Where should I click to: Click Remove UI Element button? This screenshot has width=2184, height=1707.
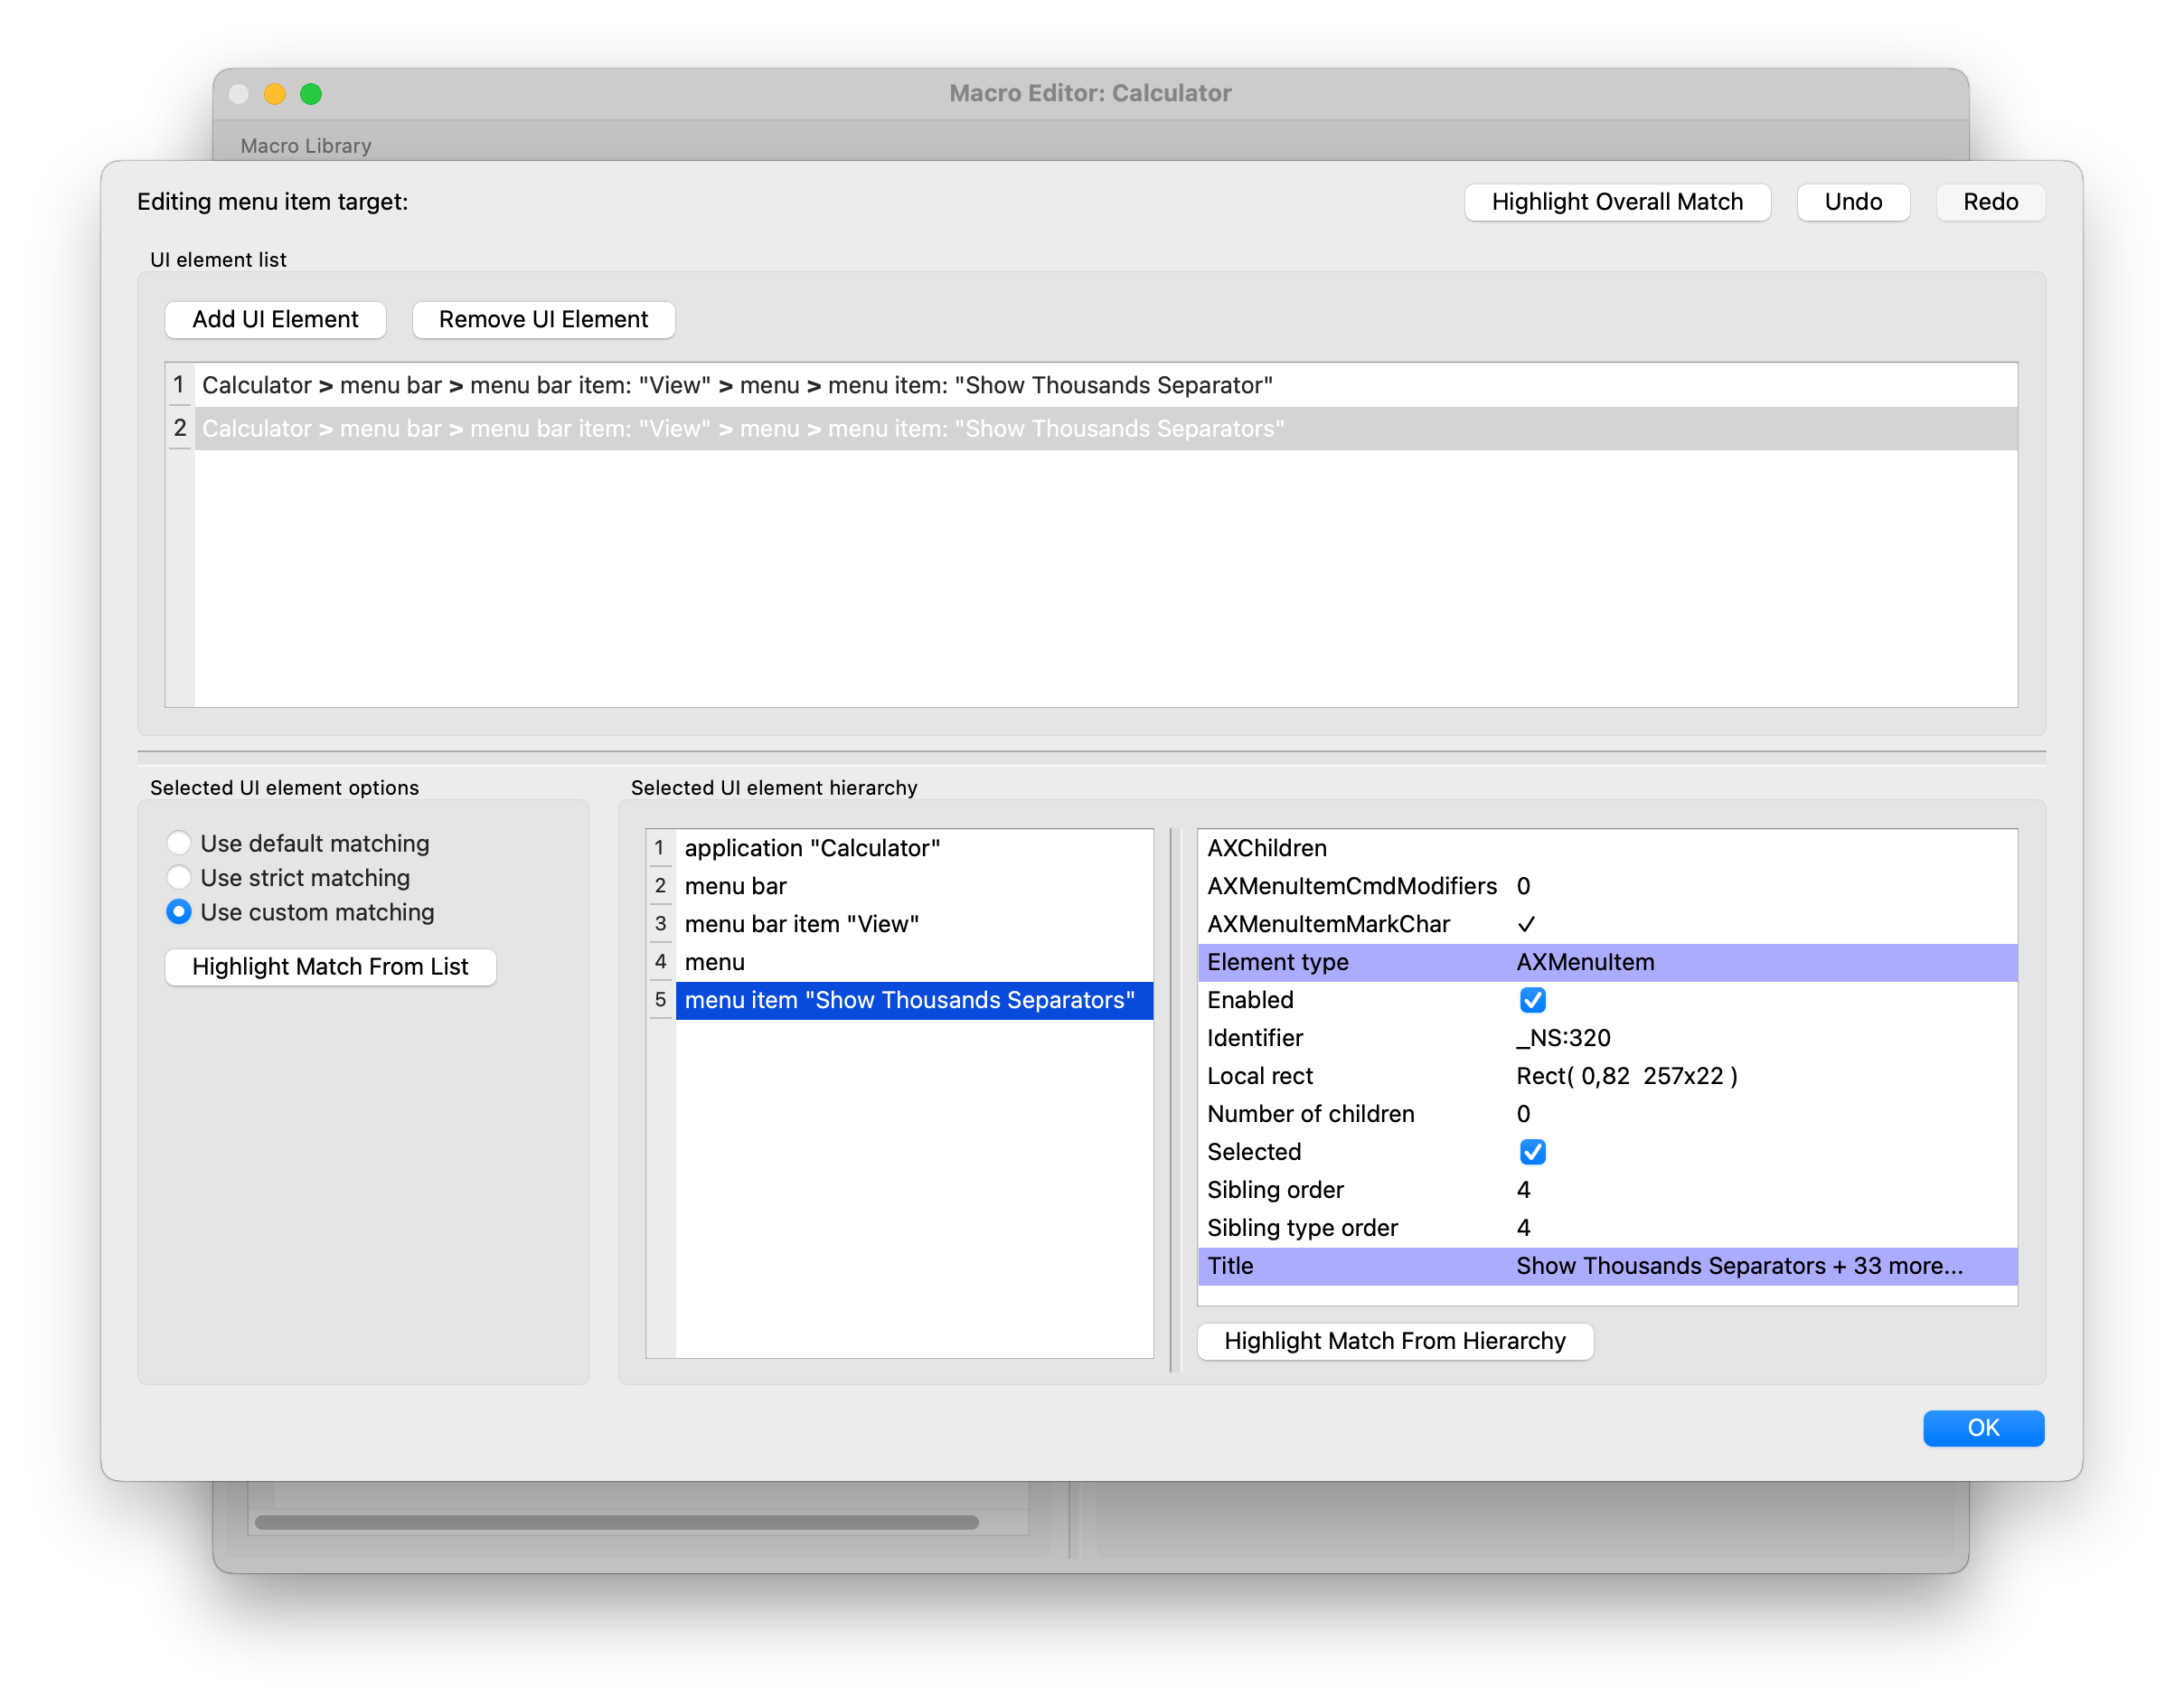pos(543,319)
